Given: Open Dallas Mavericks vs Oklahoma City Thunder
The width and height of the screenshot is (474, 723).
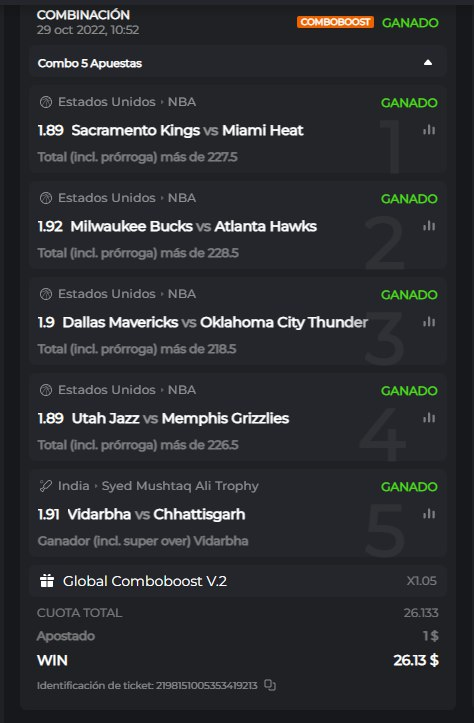Looking at the screenshot, I should (215, 322).
